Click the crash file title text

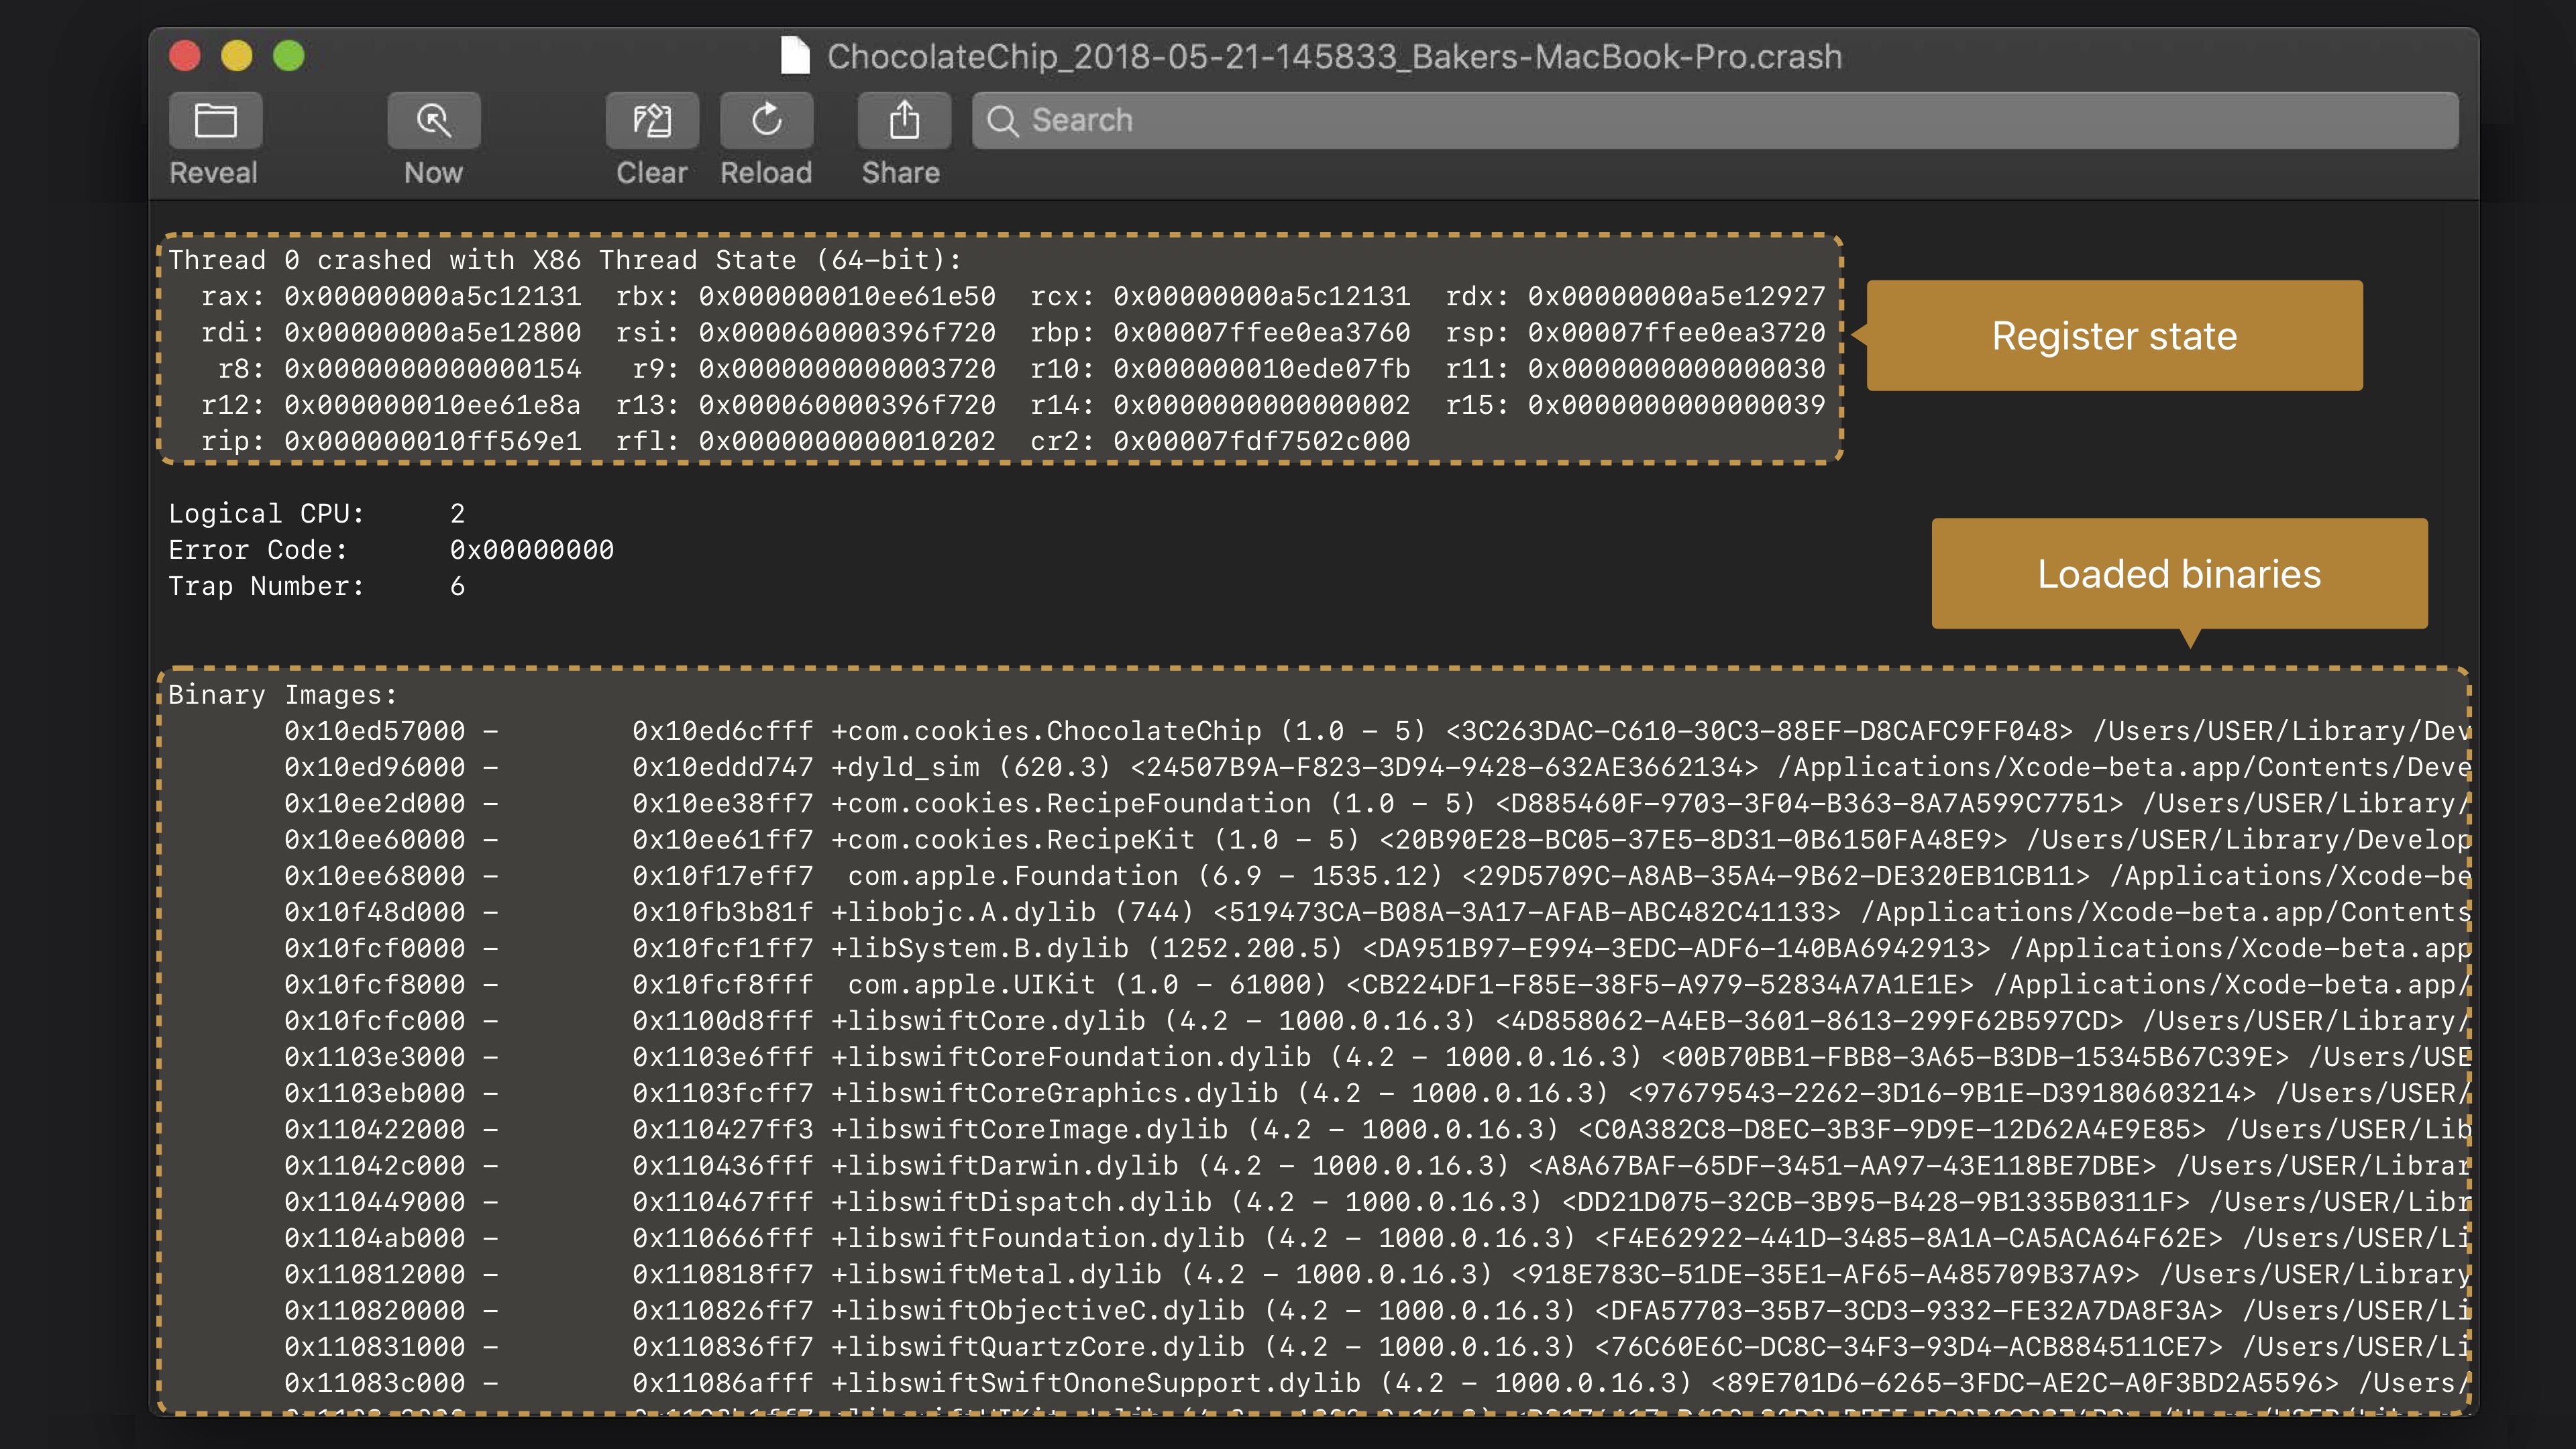1334,57
